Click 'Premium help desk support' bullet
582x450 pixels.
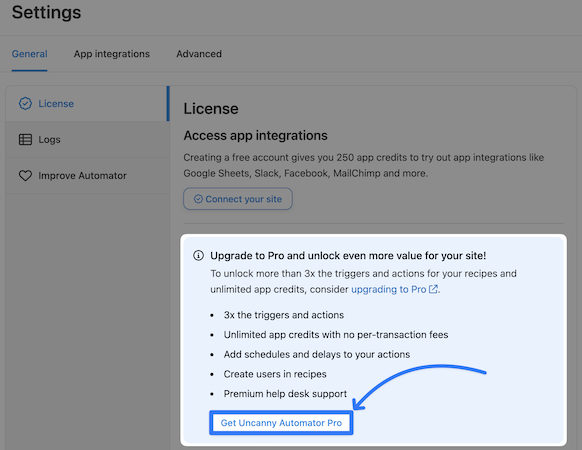pos(285,394)
